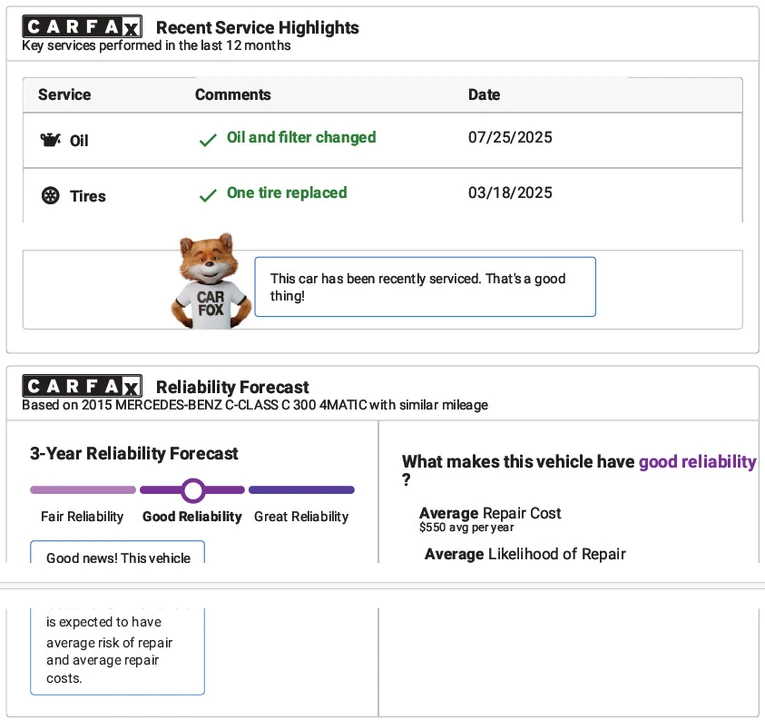
Task: Click 'One tire replaced' text
Action: click(287, 193)
